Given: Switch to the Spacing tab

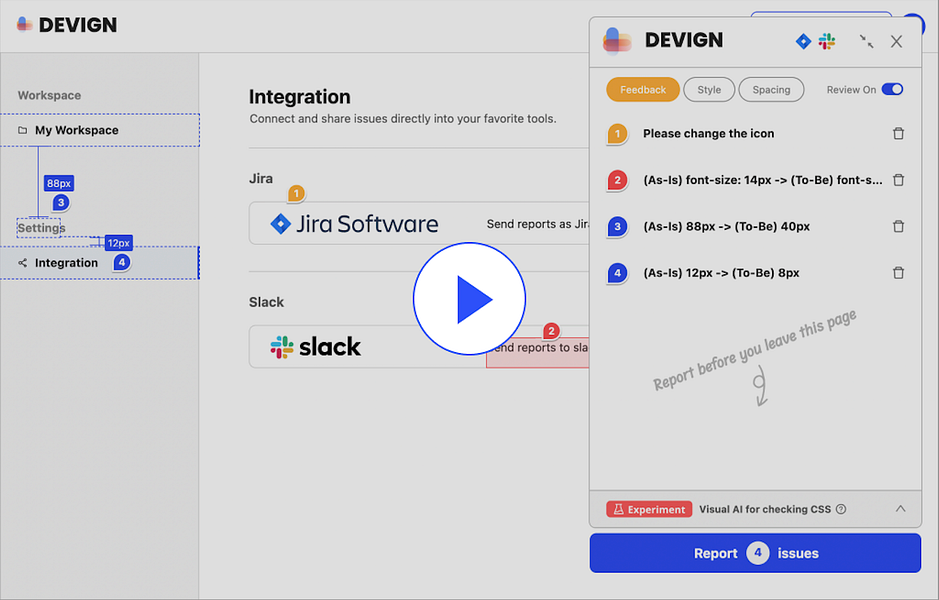Looking at the screenshot, I should tap(771, 90).
